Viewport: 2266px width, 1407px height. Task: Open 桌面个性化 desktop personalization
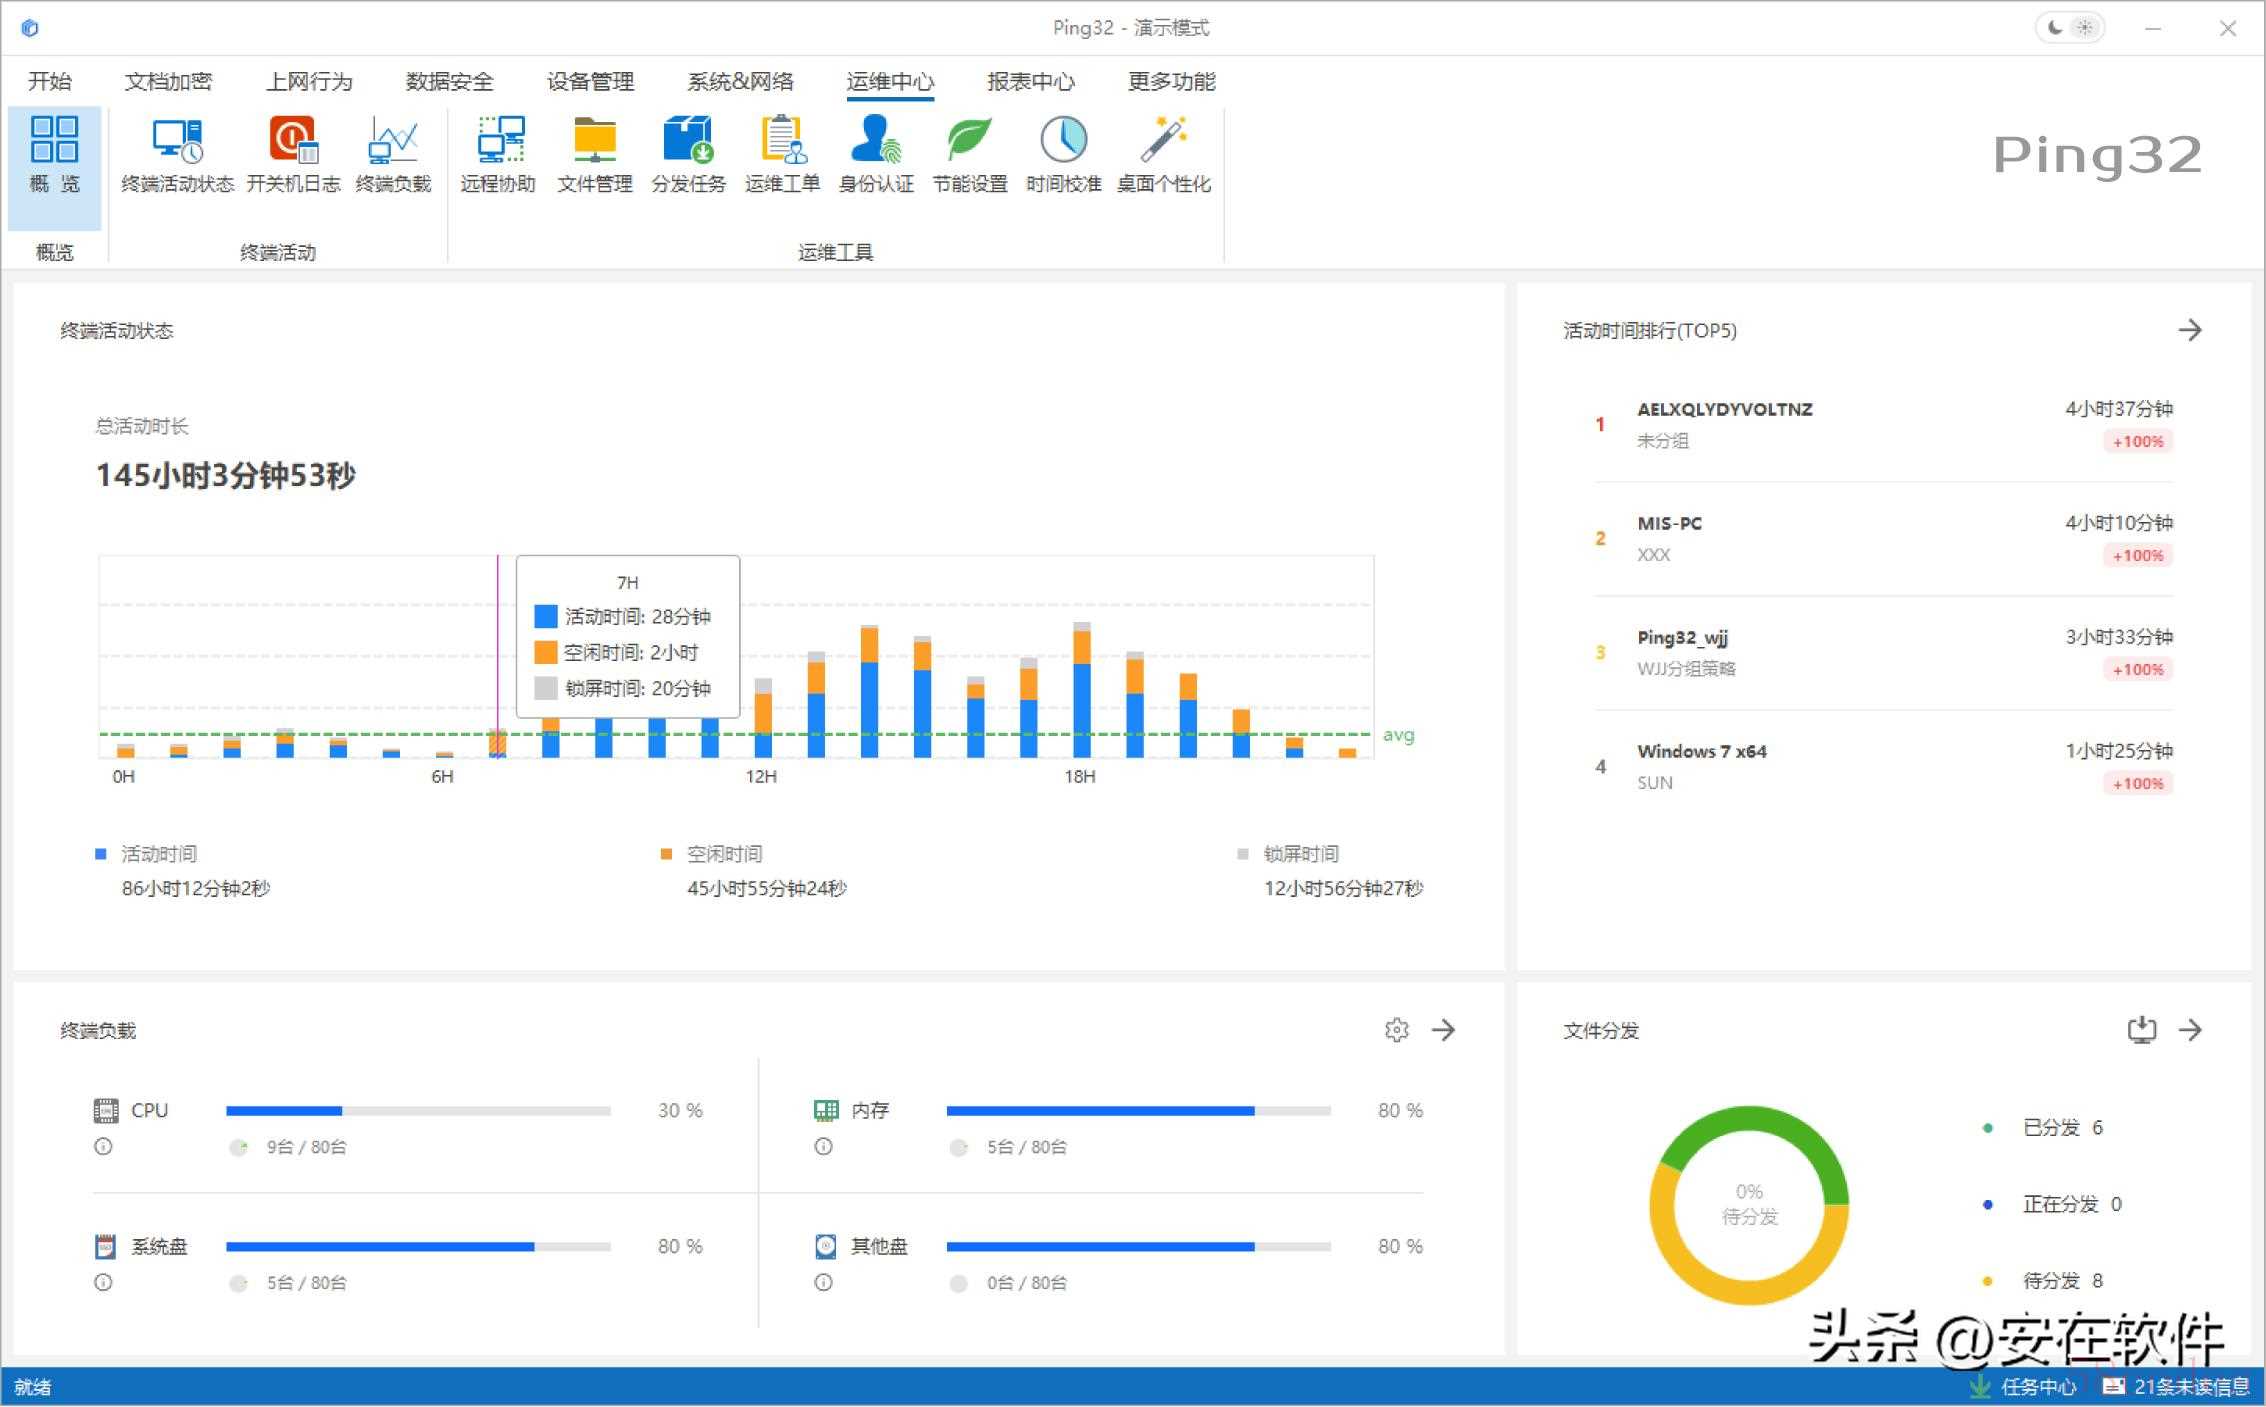pos(1163,155)
